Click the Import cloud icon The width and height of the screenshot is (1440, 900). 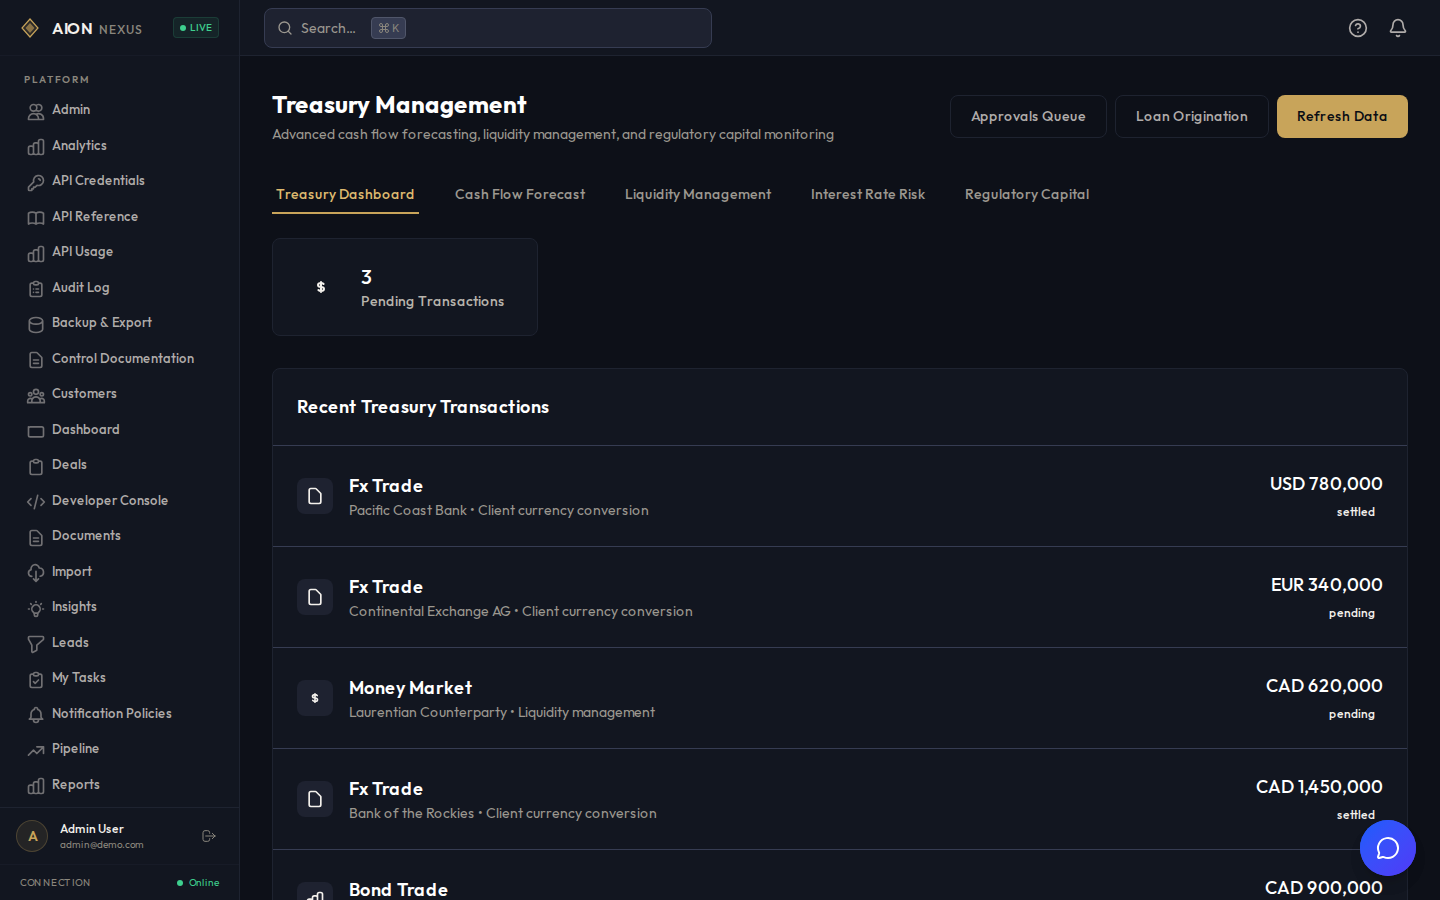point(36,573)
